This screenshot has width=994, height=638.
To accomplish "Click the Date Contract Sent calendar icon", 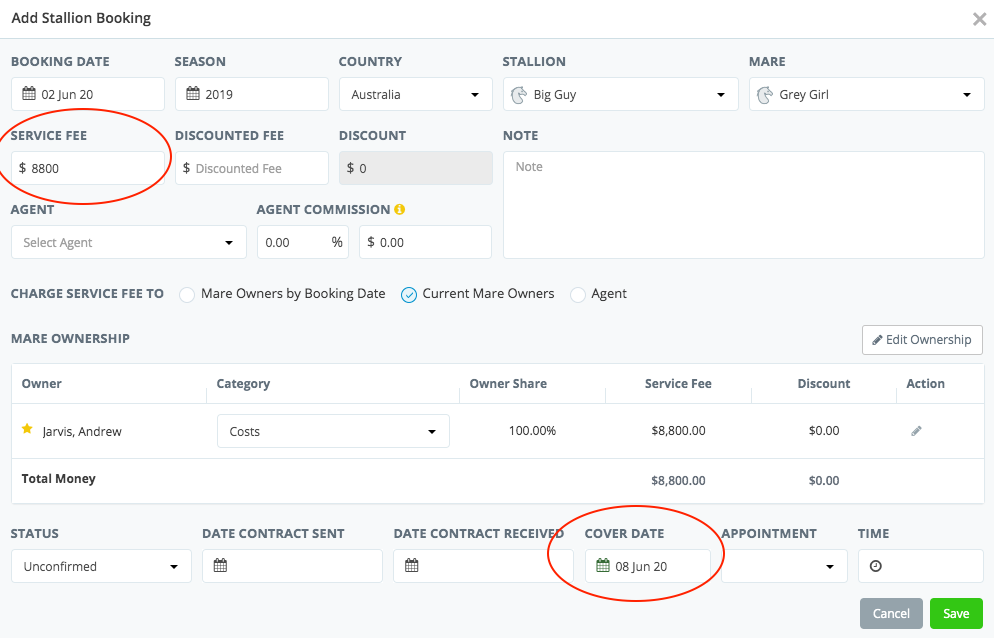I will click(x=220, y=566).
